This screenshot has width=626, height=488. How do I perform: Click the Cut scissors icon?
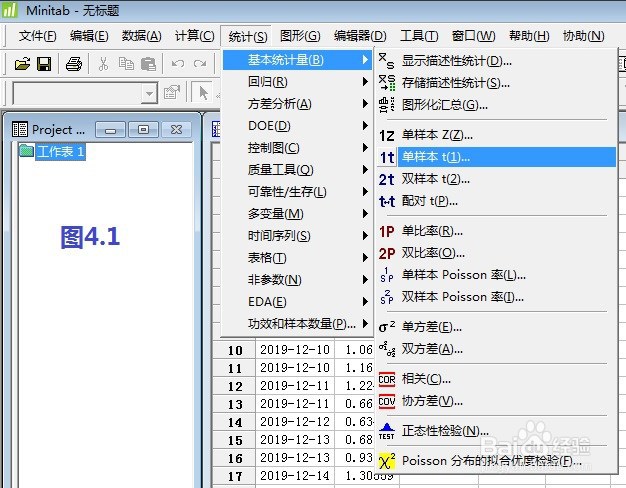103,63
